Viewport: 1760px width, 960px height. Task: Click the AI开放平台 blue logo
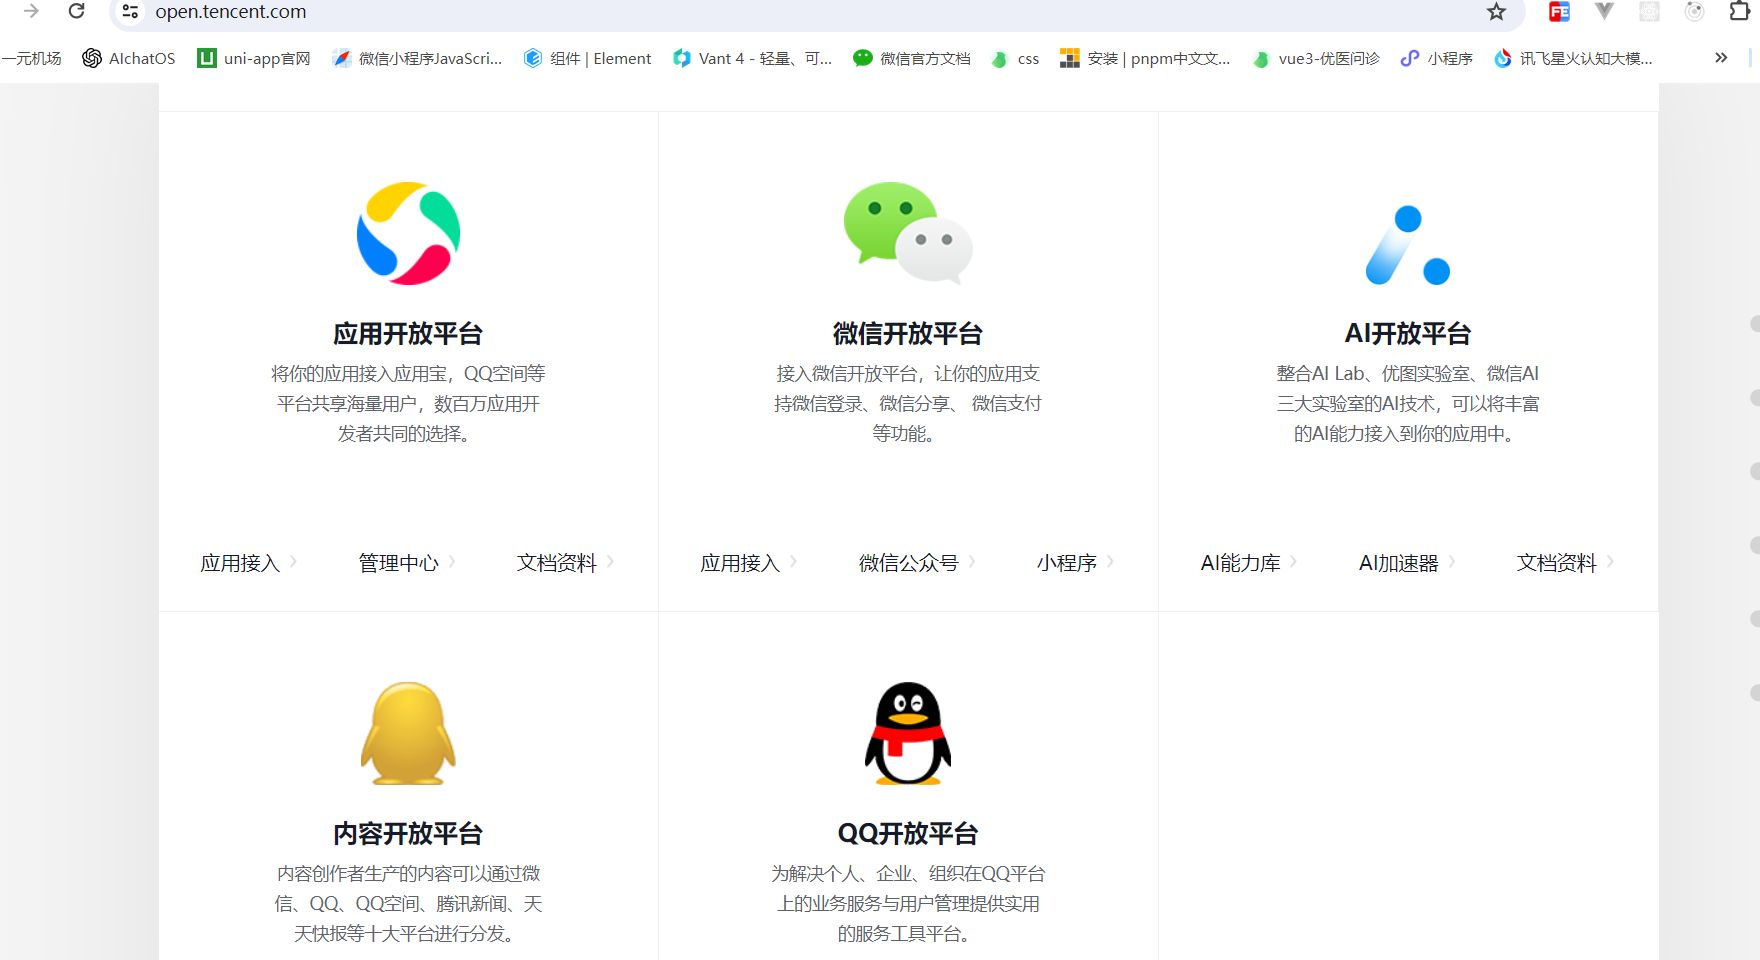pyautogui.click(x=1408, y=245)
